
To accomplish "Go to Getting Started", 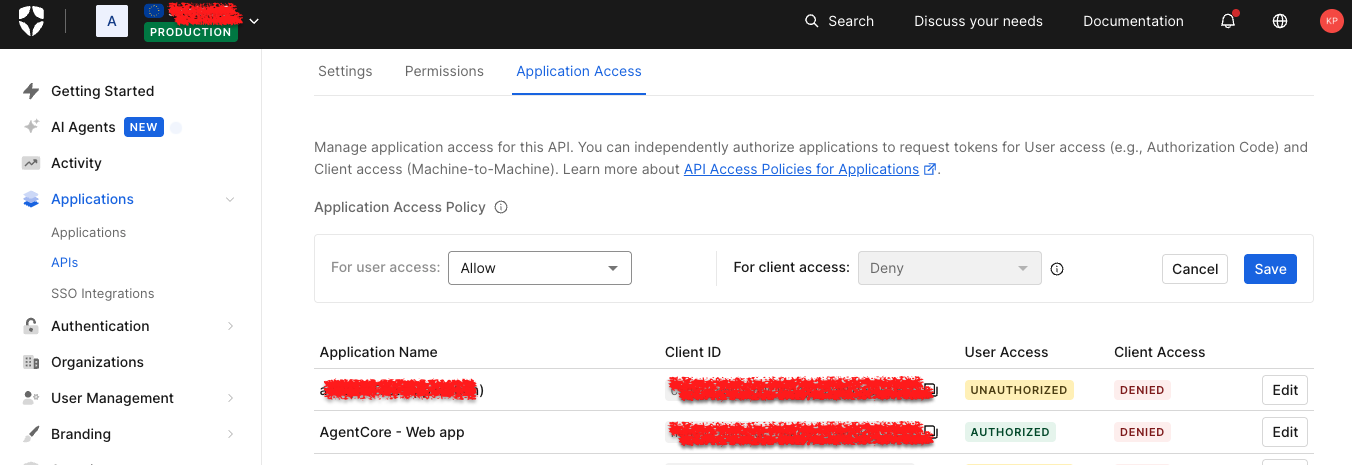I will tap(102, 91).
